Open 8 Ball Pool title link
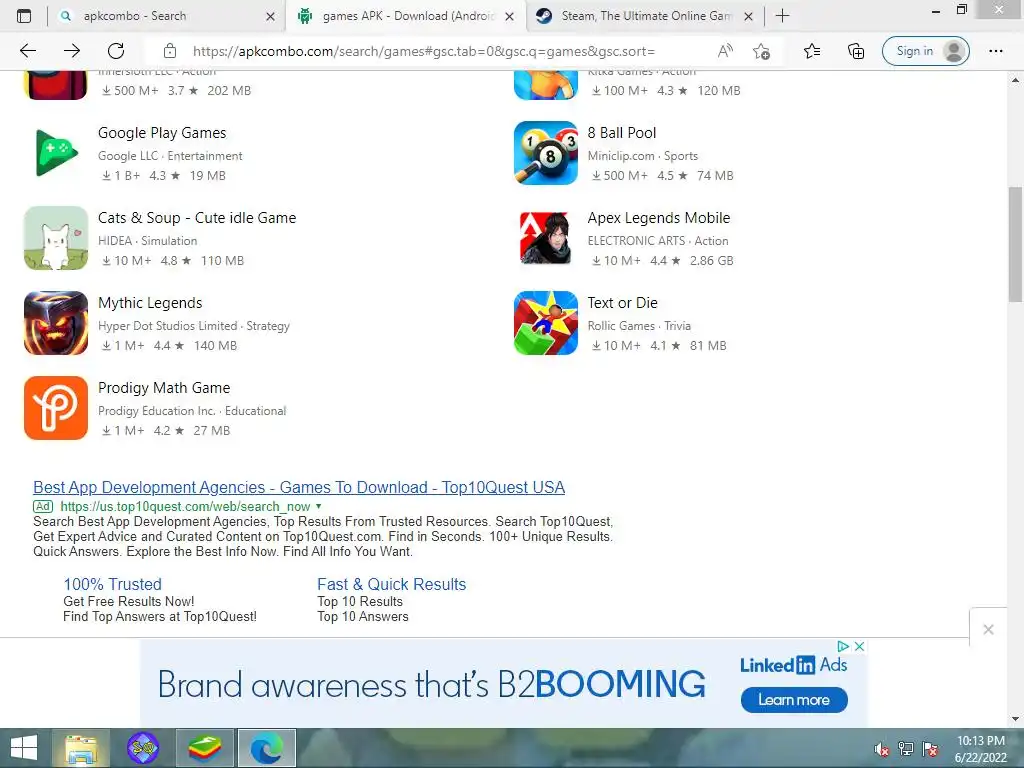Viewport: 1024px width, 768px height. click(622, 133)
